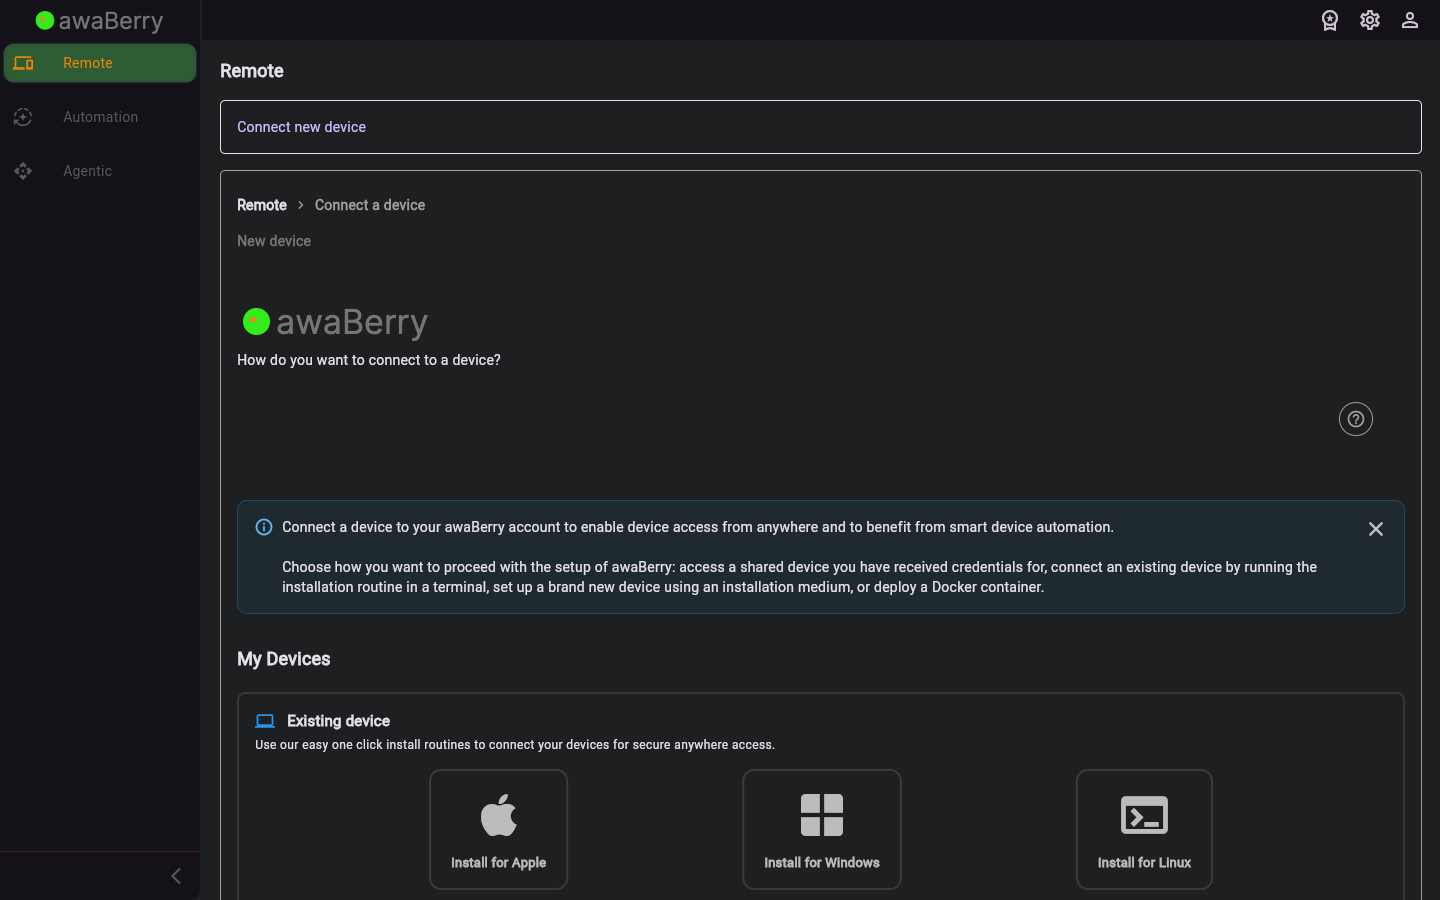1440x900 pixels.
Task: Click the Automation icon in sidebar
Action: tap(23, 117)
